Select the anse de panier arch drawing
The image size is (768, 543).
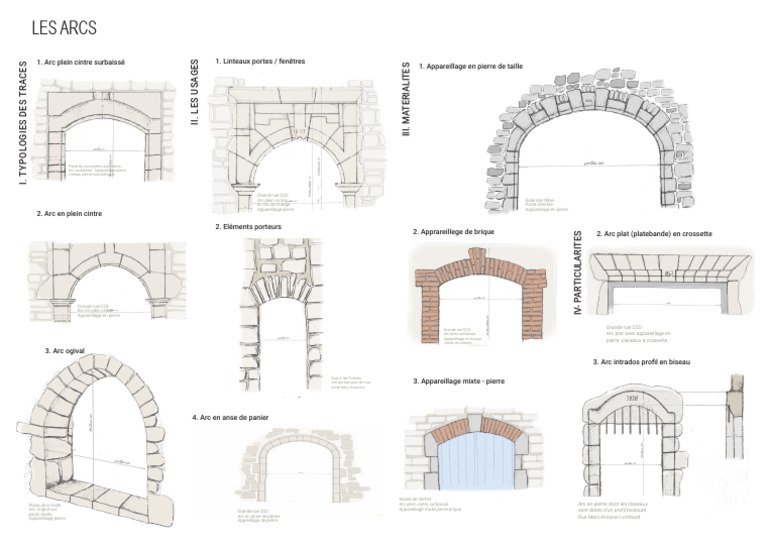pos(301,466)
